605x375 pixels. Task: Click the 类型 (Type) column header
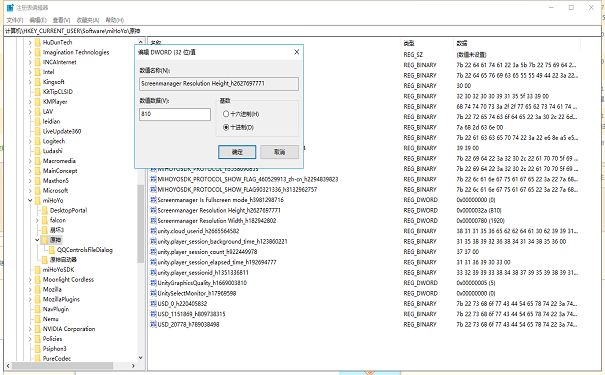coord(409,43)
